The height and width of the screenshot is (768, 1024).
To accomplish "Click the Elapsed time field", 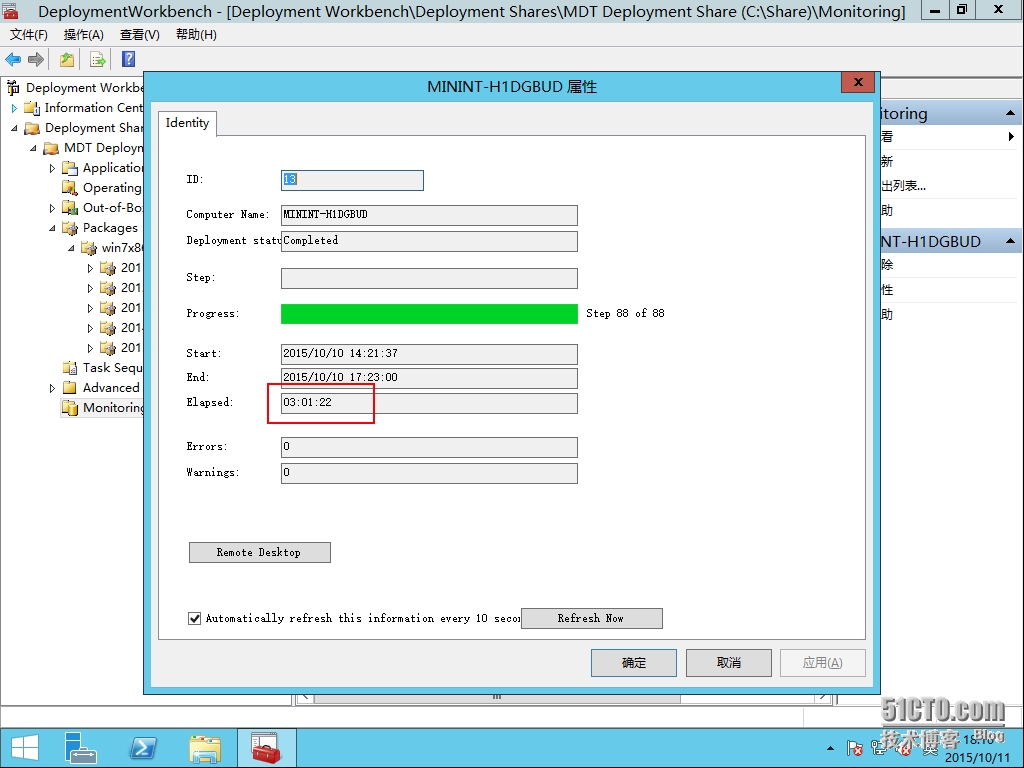I will pyautogui.click(x=429, y=403).
